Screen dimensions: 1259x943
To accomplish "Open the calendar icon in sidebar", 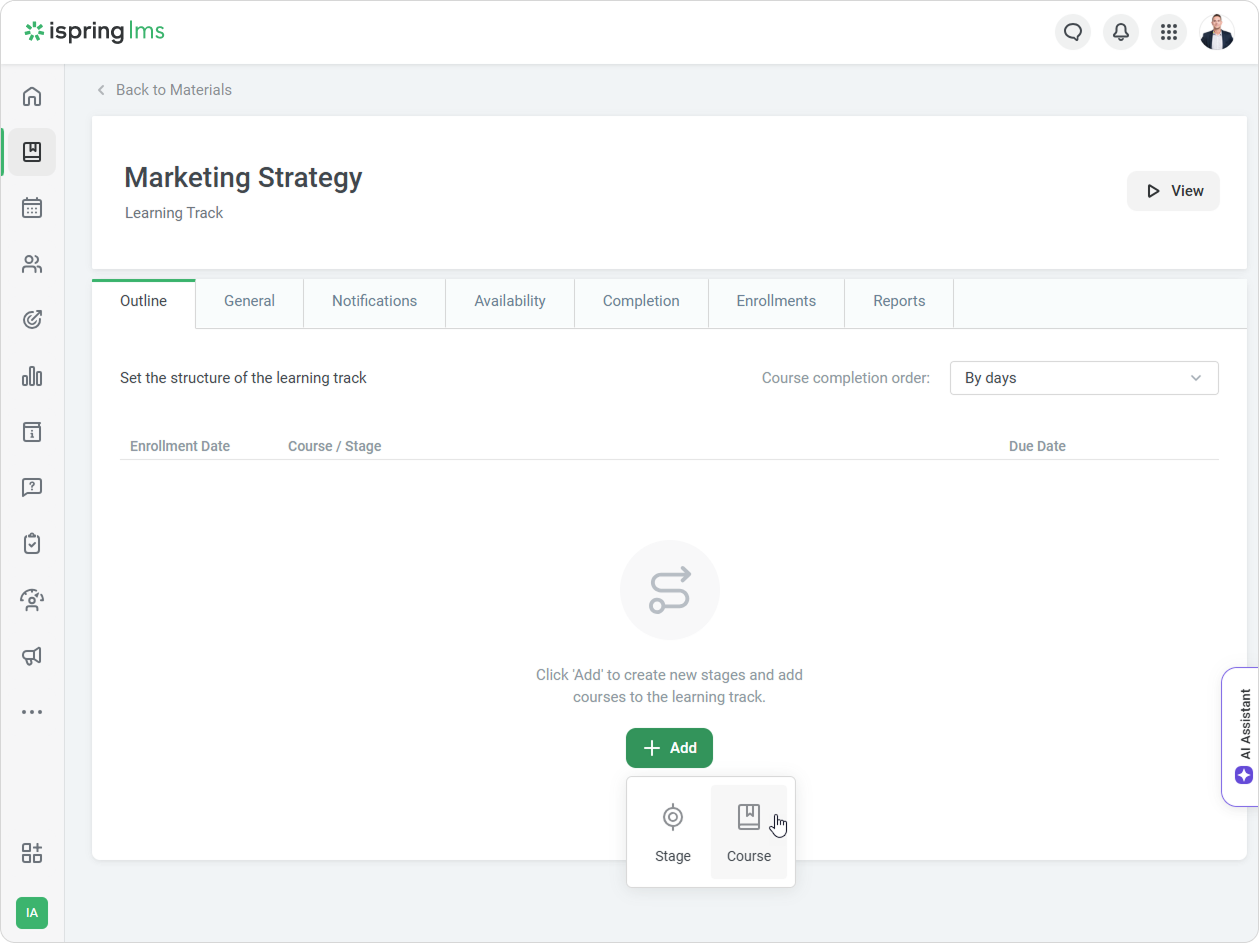I will (x=32, y=208).
